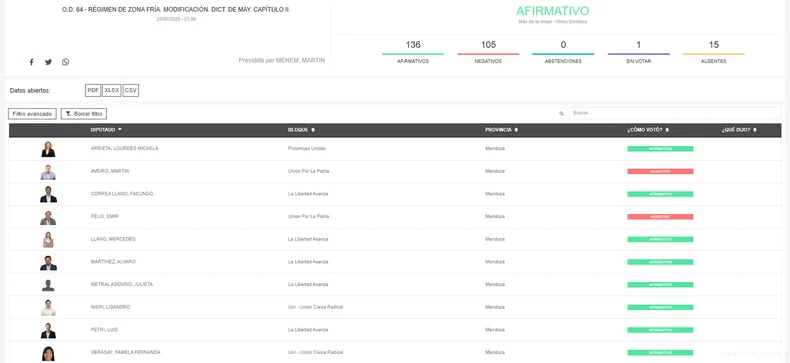This screenshot has width=790, height=363.
Task: Download the data as PDF
Action: [x=93, y=91]
